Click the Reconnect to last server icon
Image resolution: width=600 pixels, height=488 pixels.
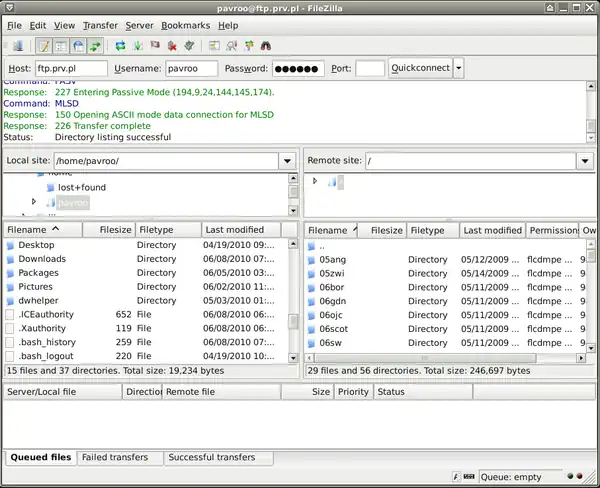[190, 46]
